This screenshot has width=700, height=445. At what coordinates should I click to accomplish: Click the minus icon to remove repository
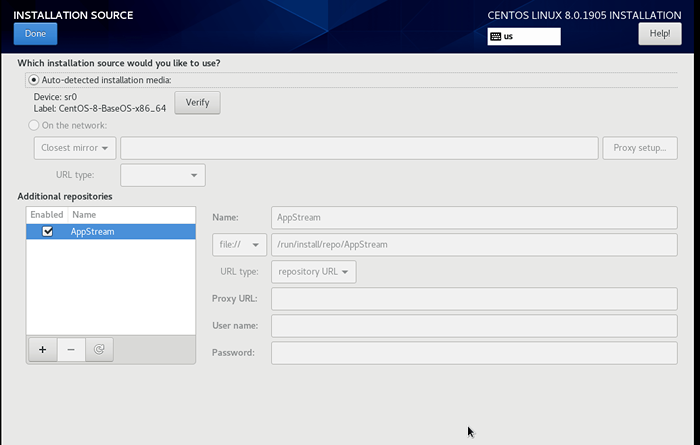(71, 349)
